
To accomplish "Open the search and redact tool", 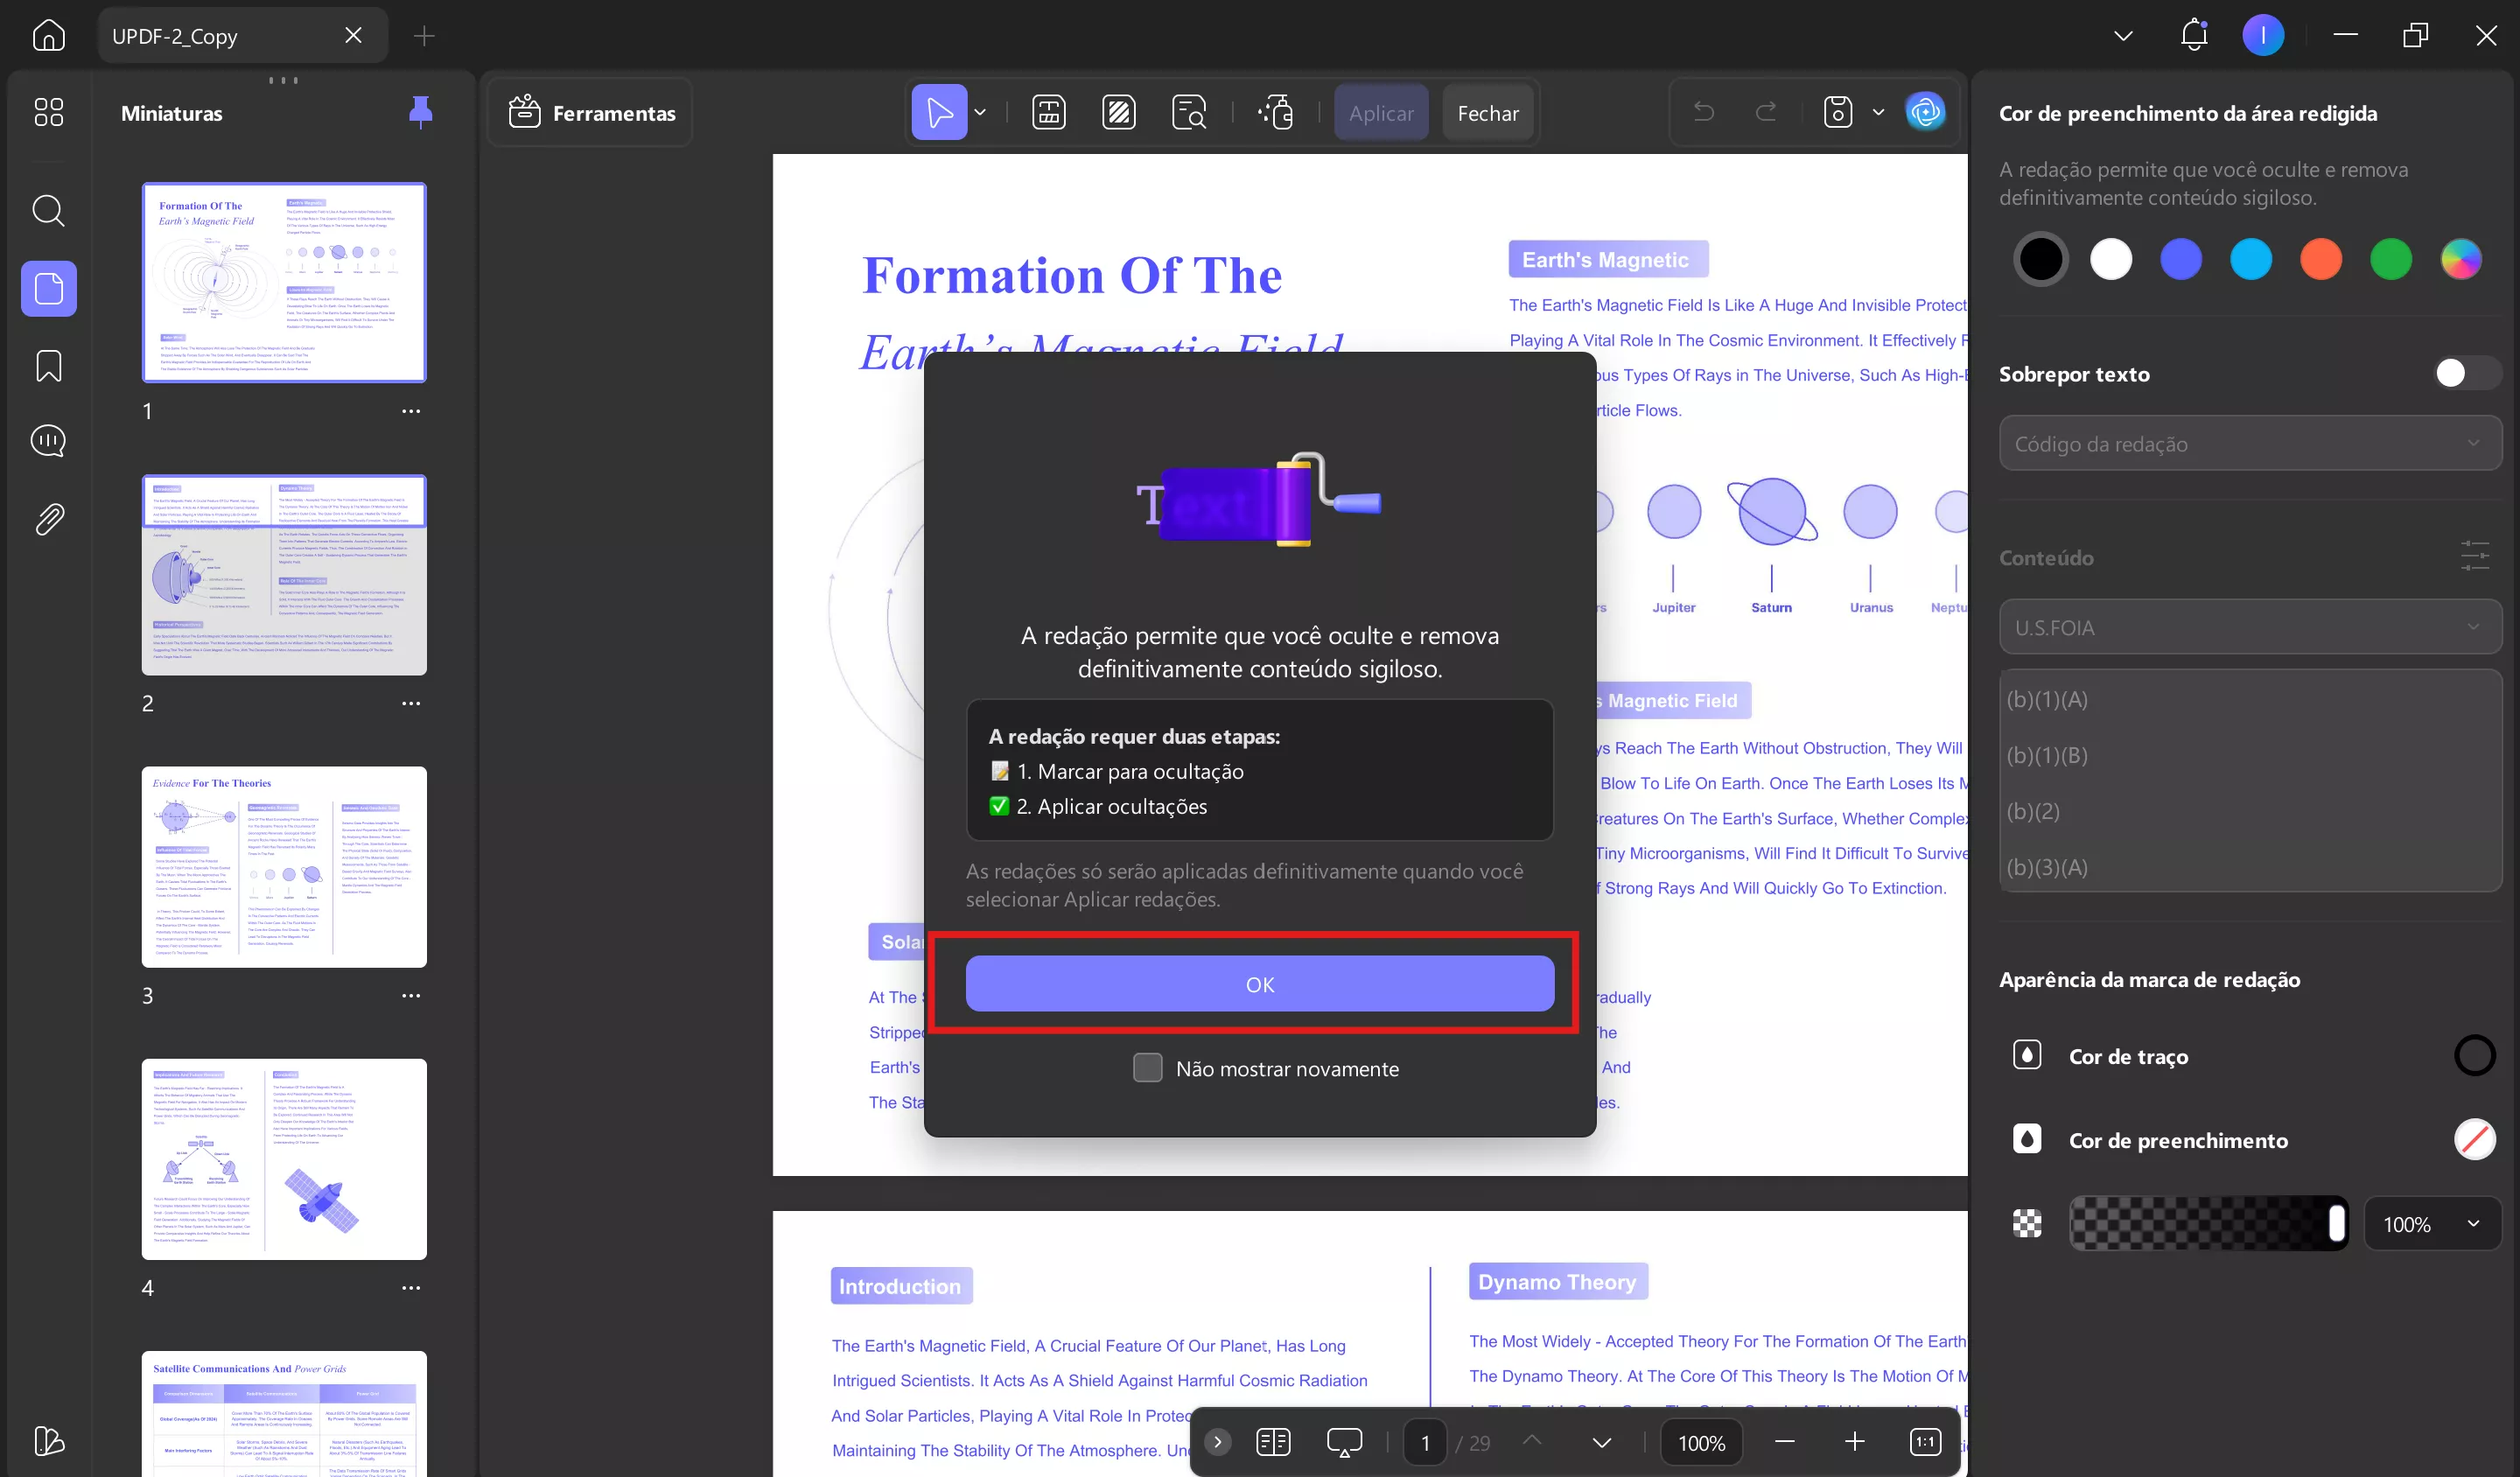I will point(1189,112).
